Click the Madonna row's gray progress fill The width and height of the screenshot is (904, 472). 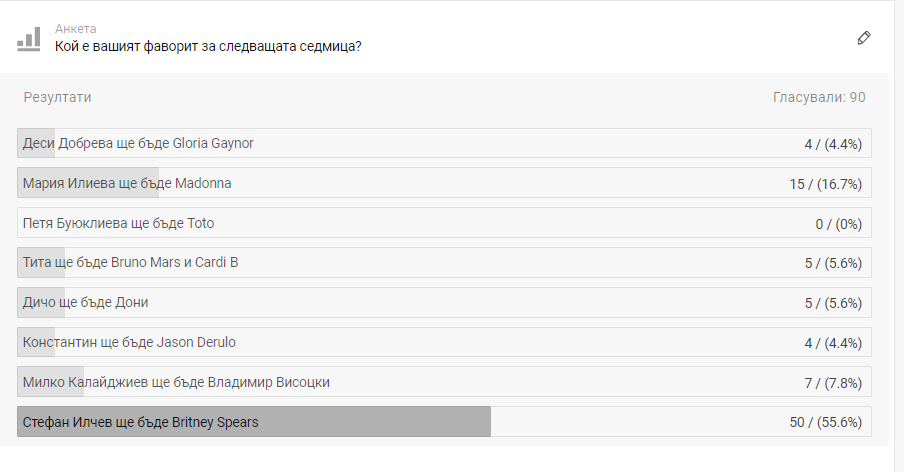[88, 183]
